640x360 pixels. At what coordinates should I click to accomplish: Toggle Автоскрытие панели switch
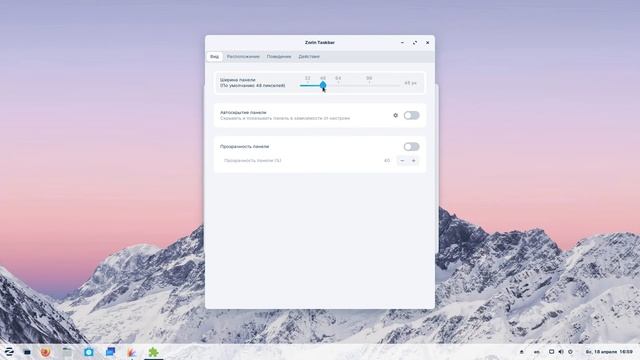(x=411, y=116)
